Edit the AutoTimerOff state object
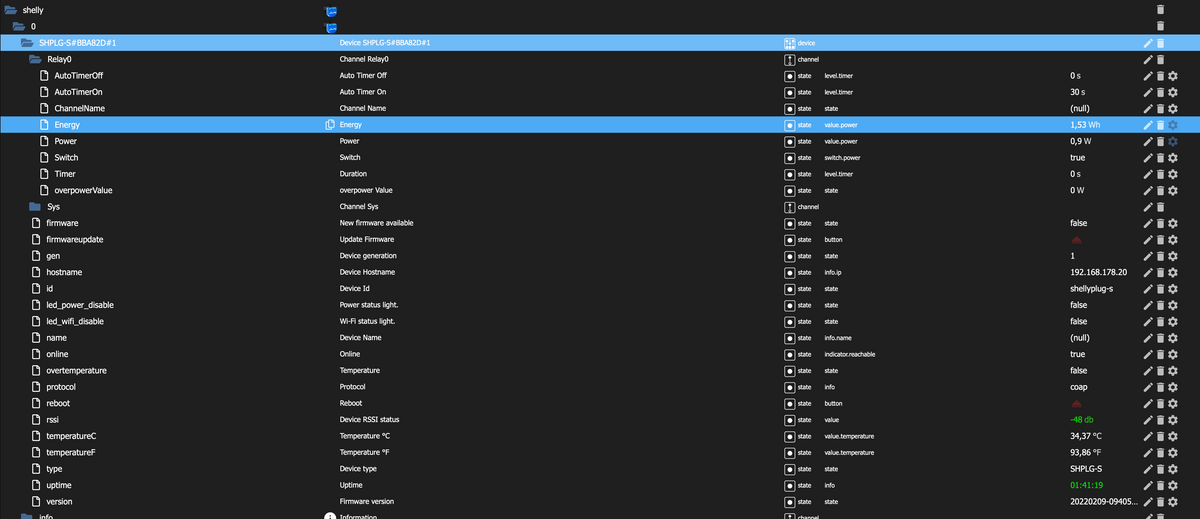Image resolution: width=1200 pixels, height=519 pixels. [1148, 76]
